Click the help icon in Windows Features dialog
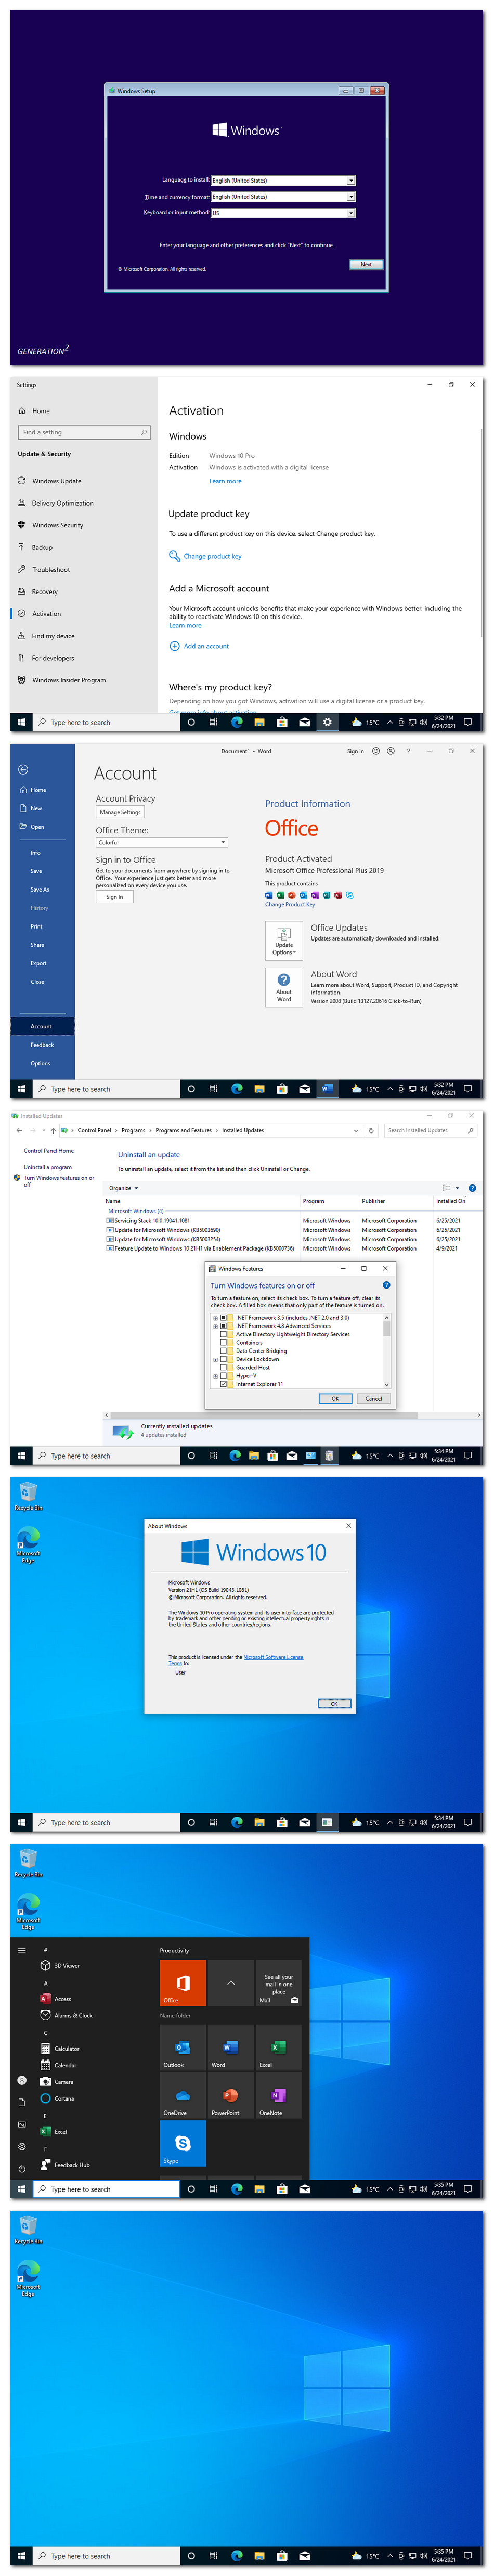This screenshot has width=494, height=2576. coord(386,1285)
